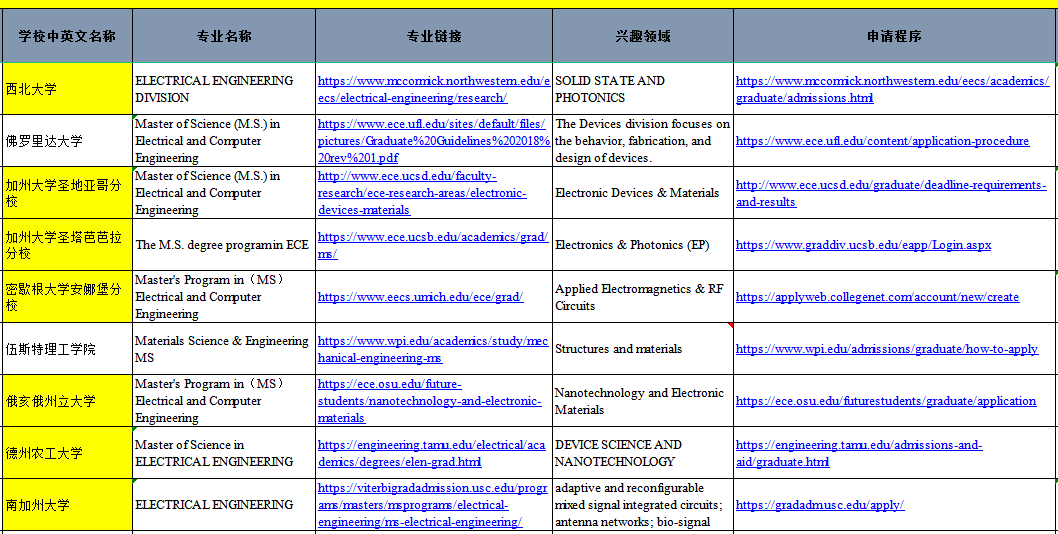Select the 申请程序 header cell
This screenshot has width=1058, height=534.
click(x=895, y=36)
